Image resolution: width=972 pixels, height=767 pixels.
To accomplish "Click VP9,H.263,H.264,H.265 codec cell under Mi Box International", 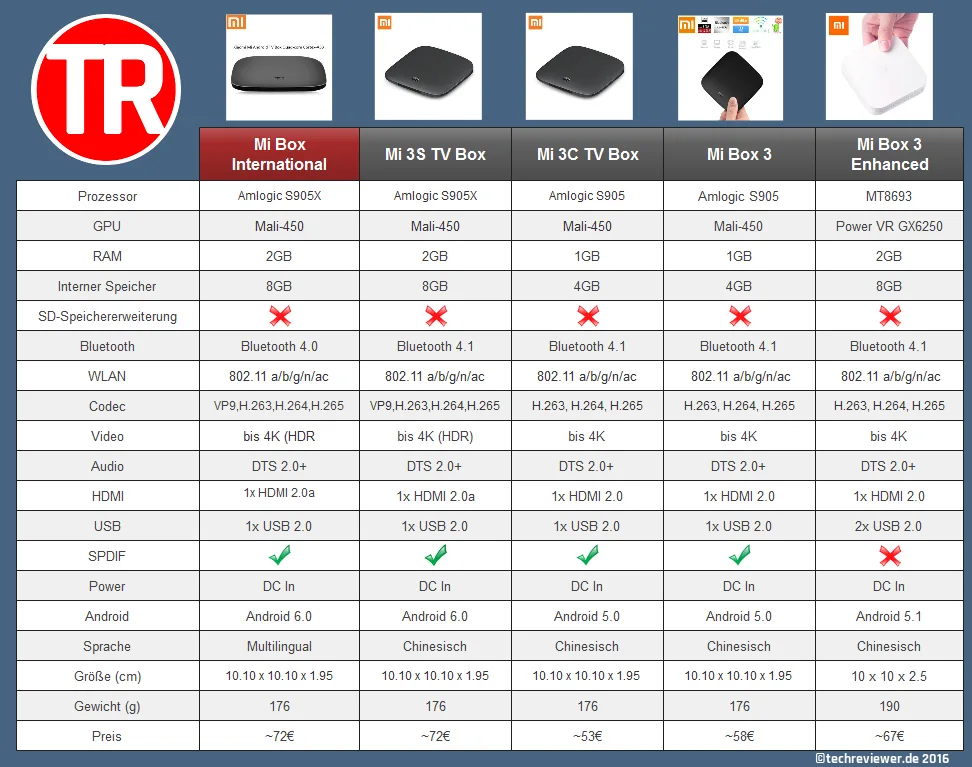I will [279, 406].
